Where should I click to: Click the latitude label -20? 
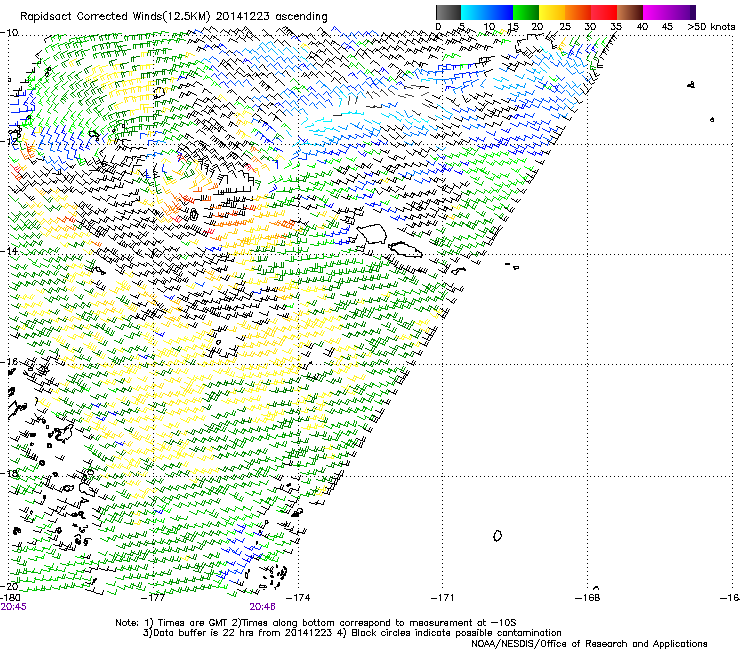coord(9,586)
